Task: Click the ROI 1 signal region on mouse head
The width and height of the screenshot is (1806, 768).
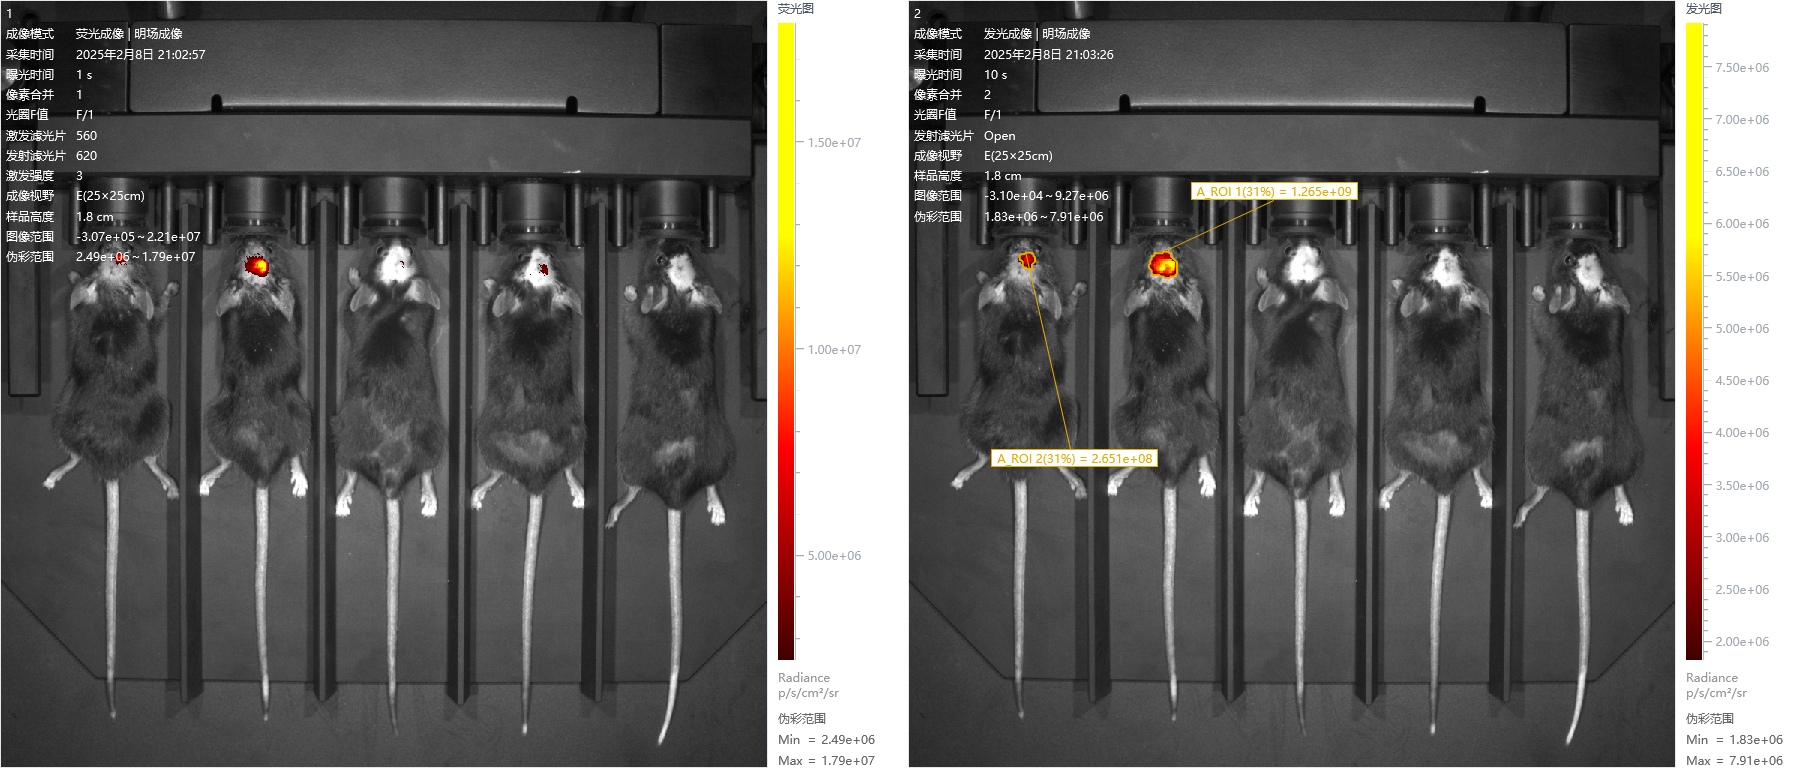Action: pyautogui.click(x=1163, y=265)
